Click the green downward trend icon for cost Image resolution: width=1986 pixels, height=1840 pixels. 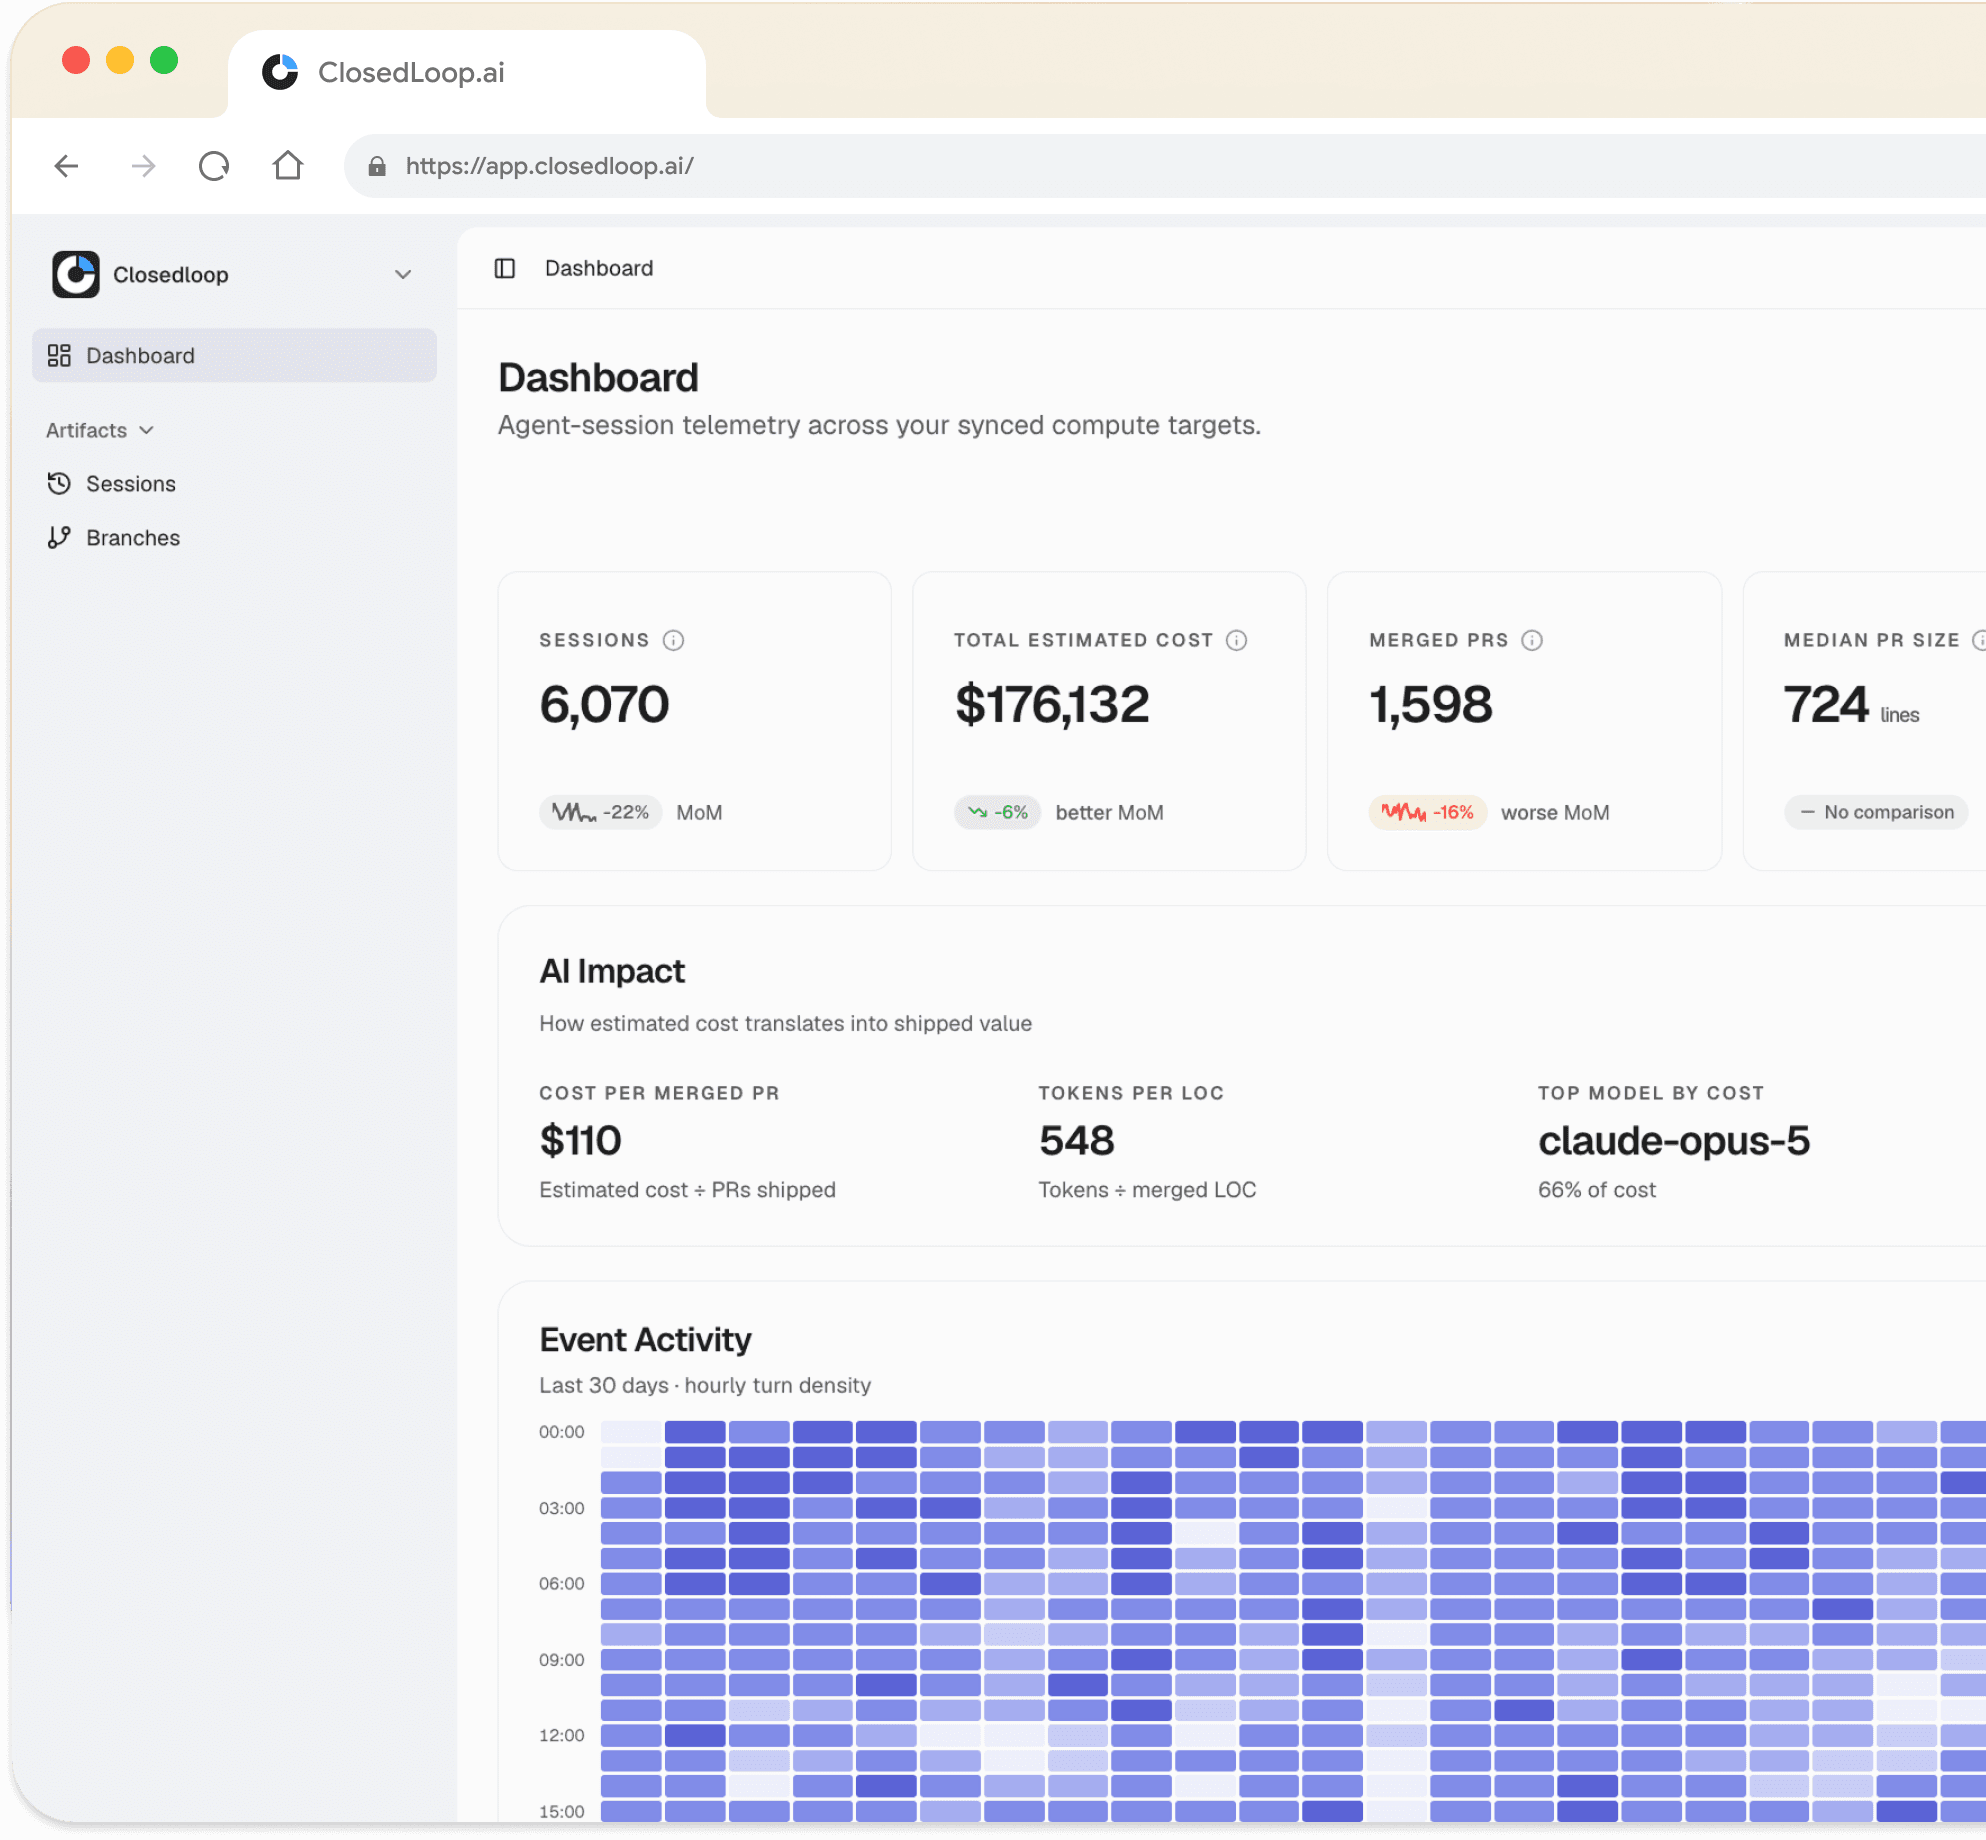click(977, 812)
